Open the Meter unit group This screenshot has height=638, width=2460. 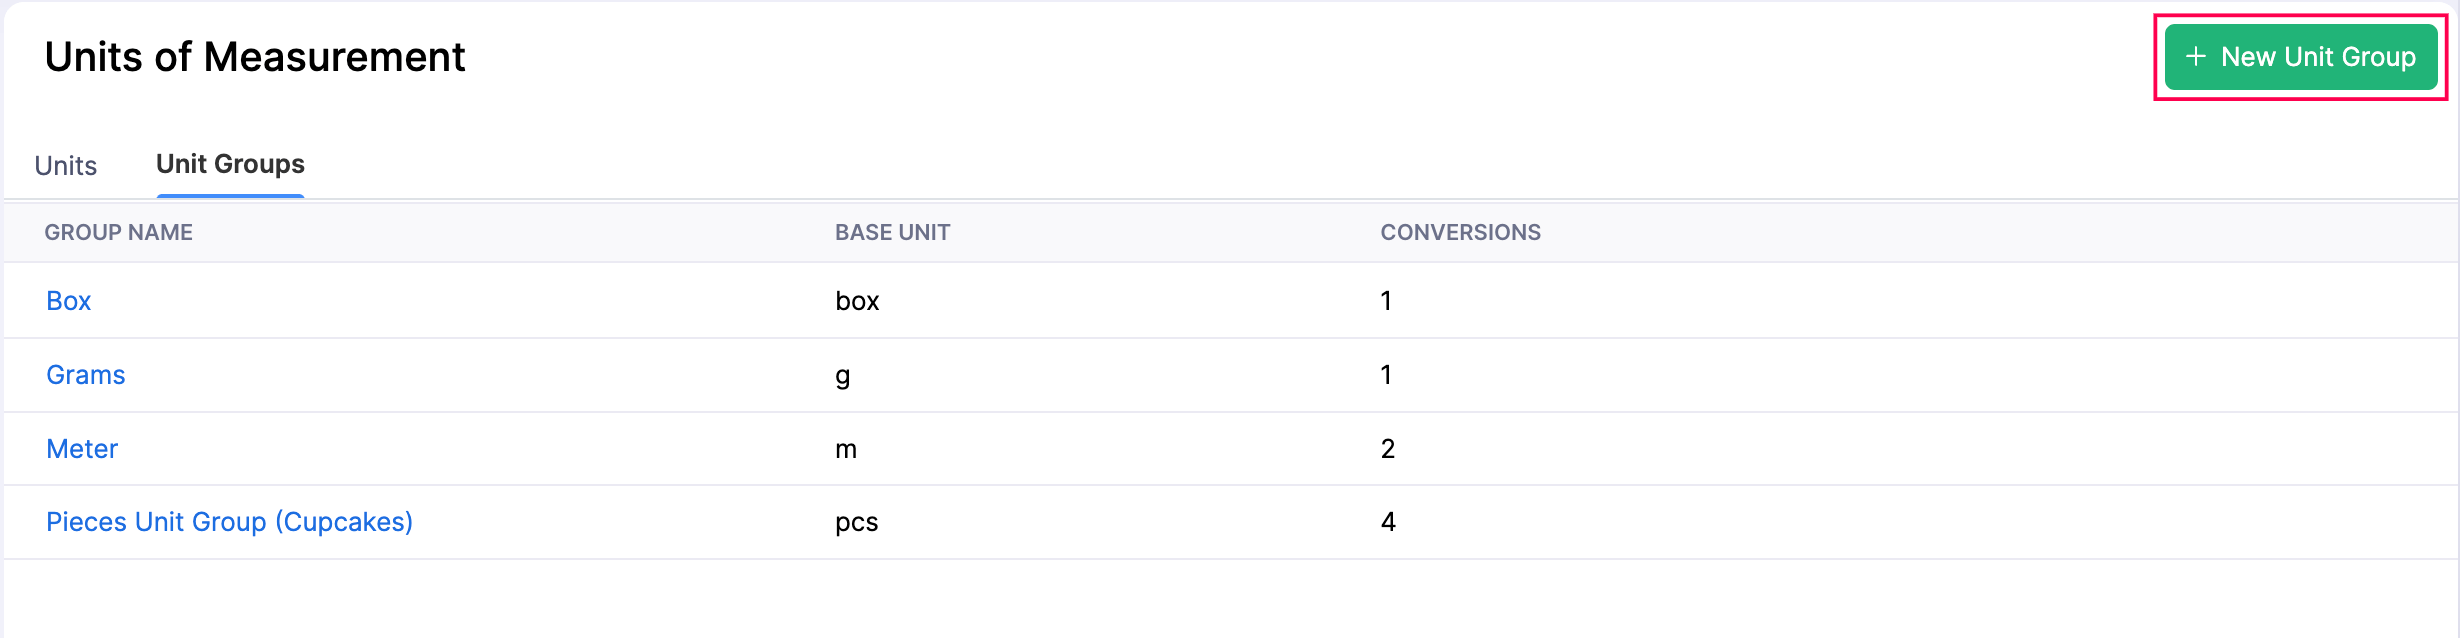(82, 449)
